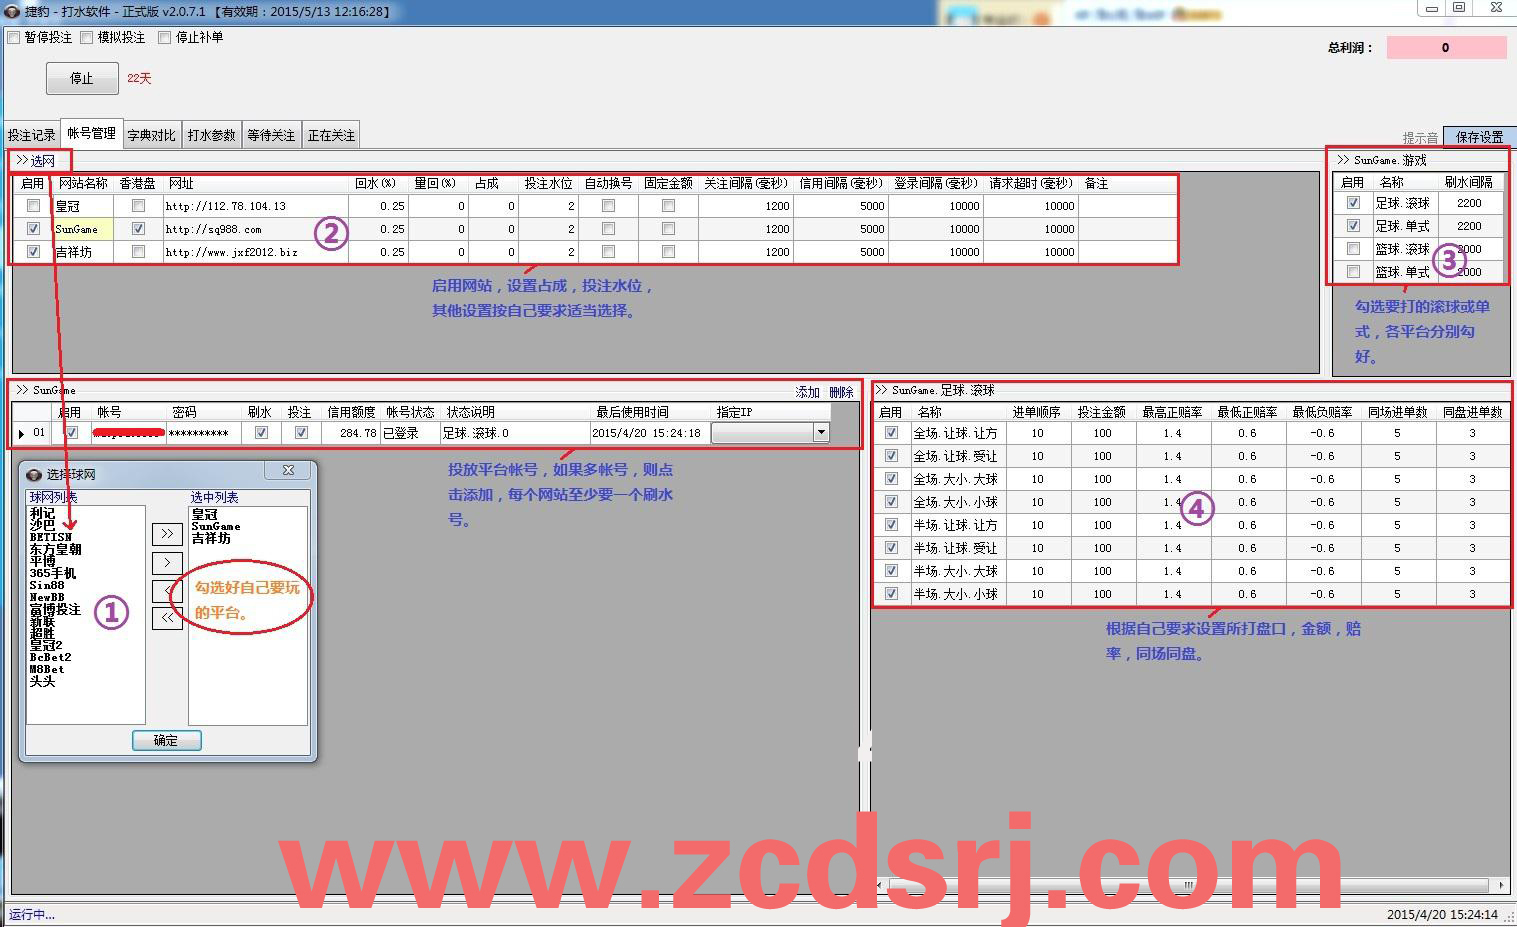Viewport: 1517px width, 927px height.
Task: Click the 保存设置 button
Action: tap(1478, 137)
